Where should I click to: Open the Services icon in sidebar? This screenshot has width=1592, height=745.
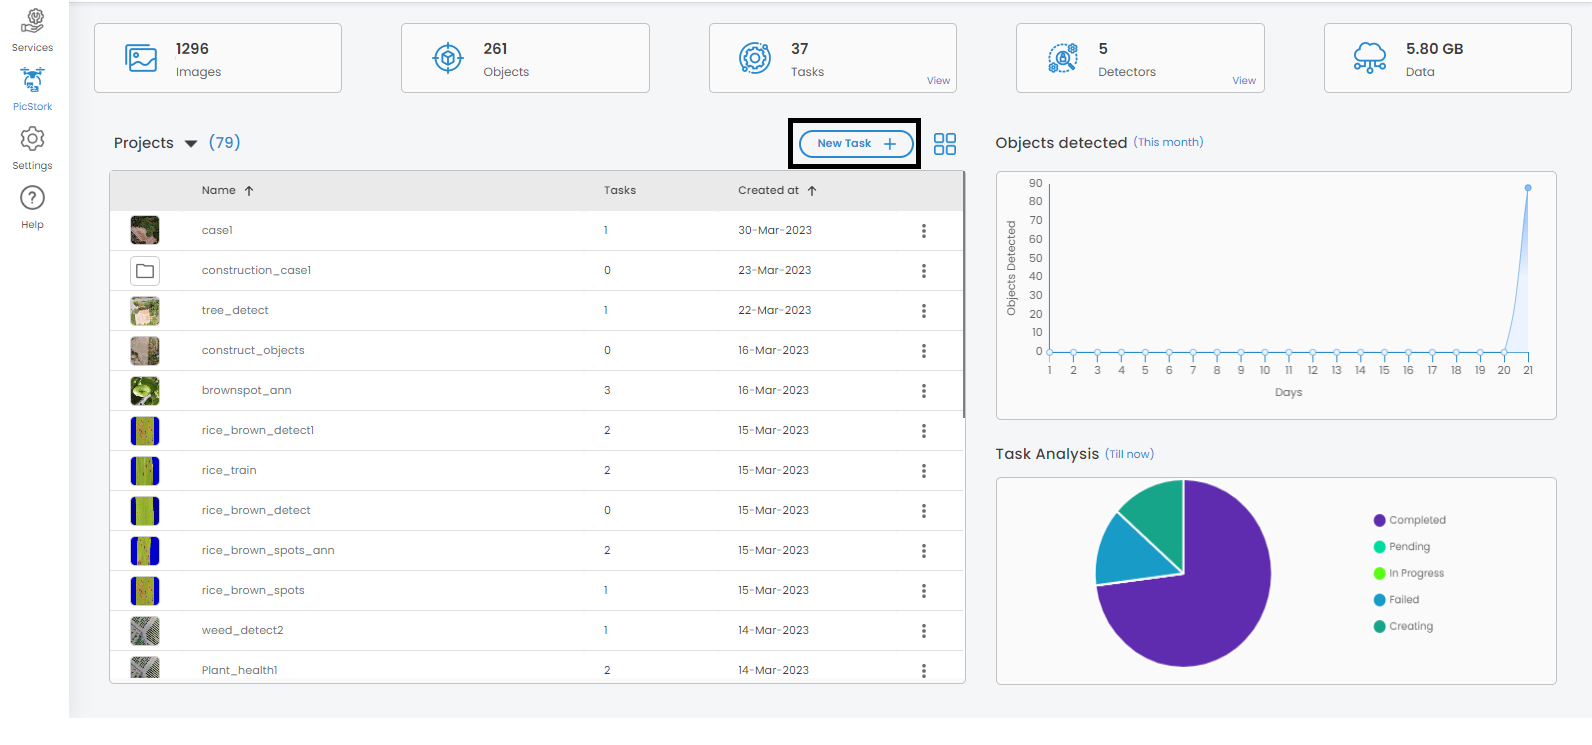pos(32,21)
